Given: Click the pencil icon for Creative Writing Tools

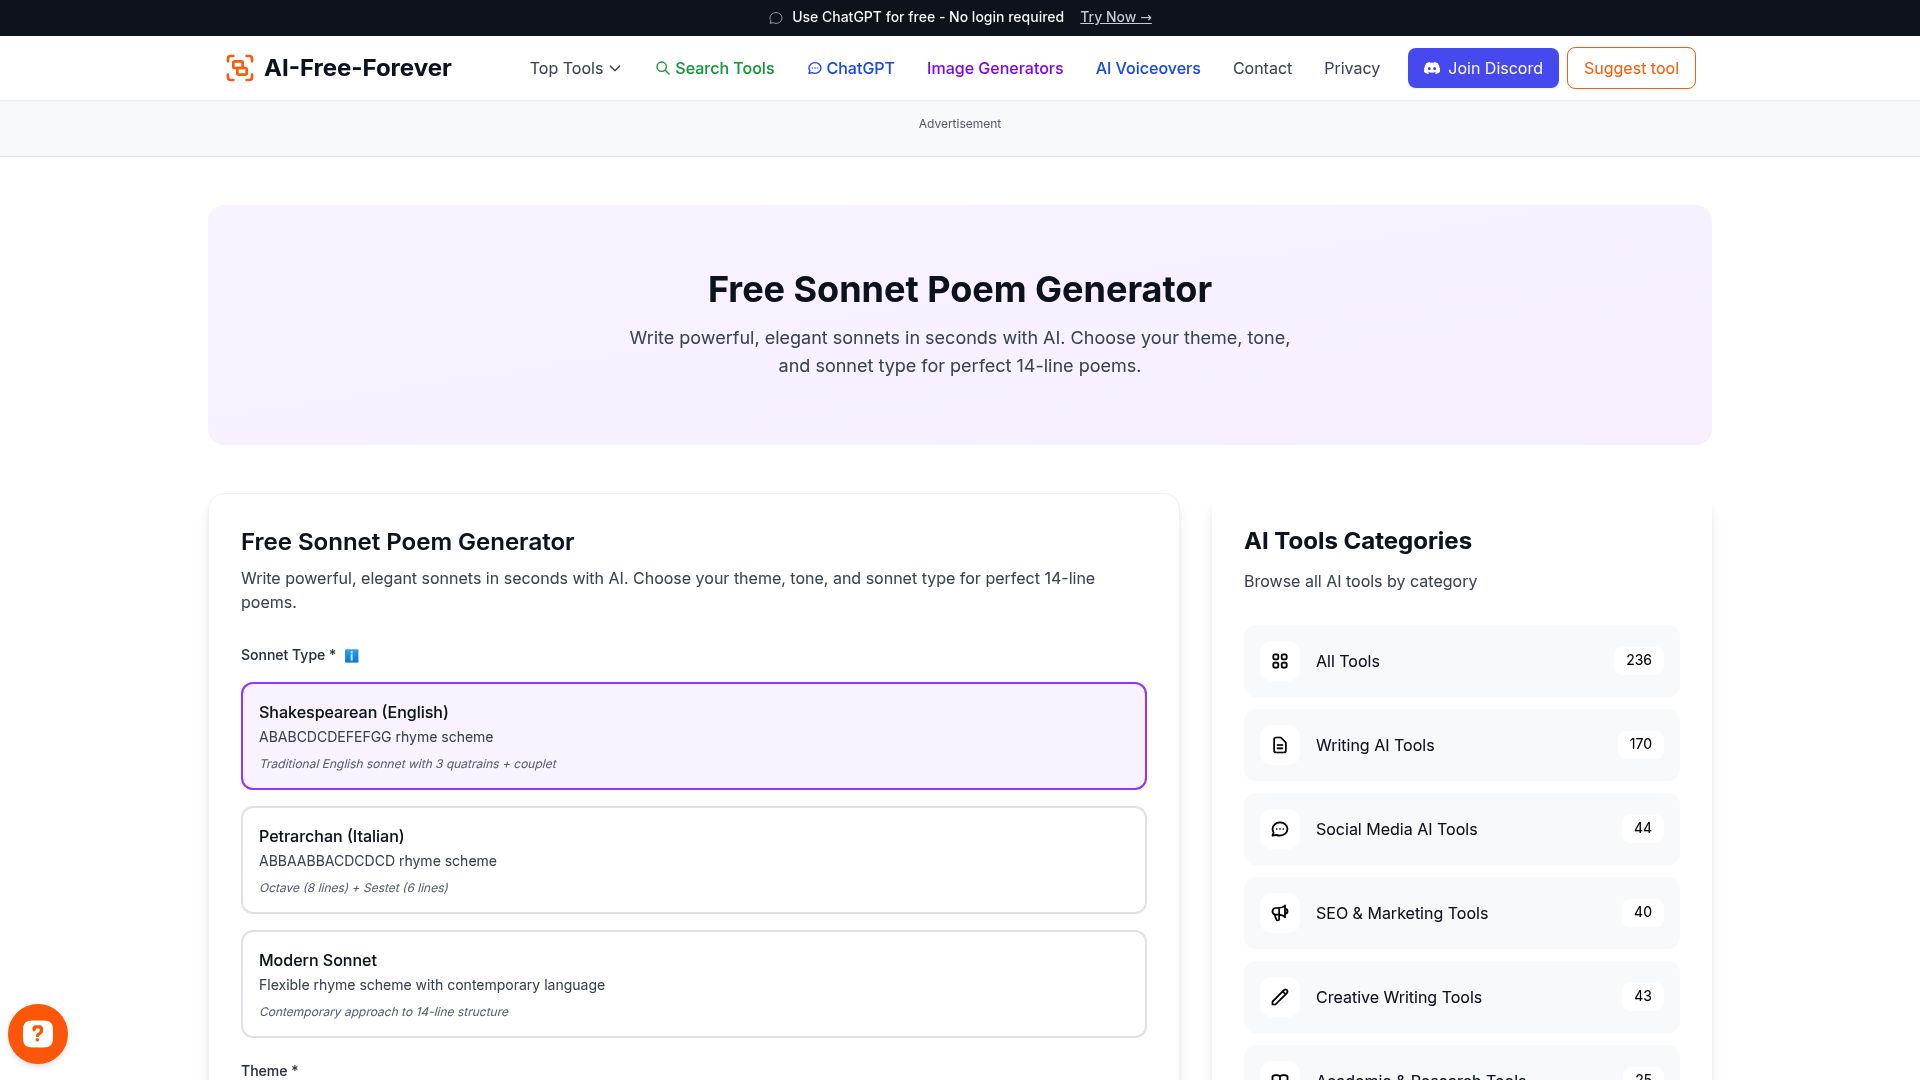Looking at the screenshot, I should [x=1279, y=997].
